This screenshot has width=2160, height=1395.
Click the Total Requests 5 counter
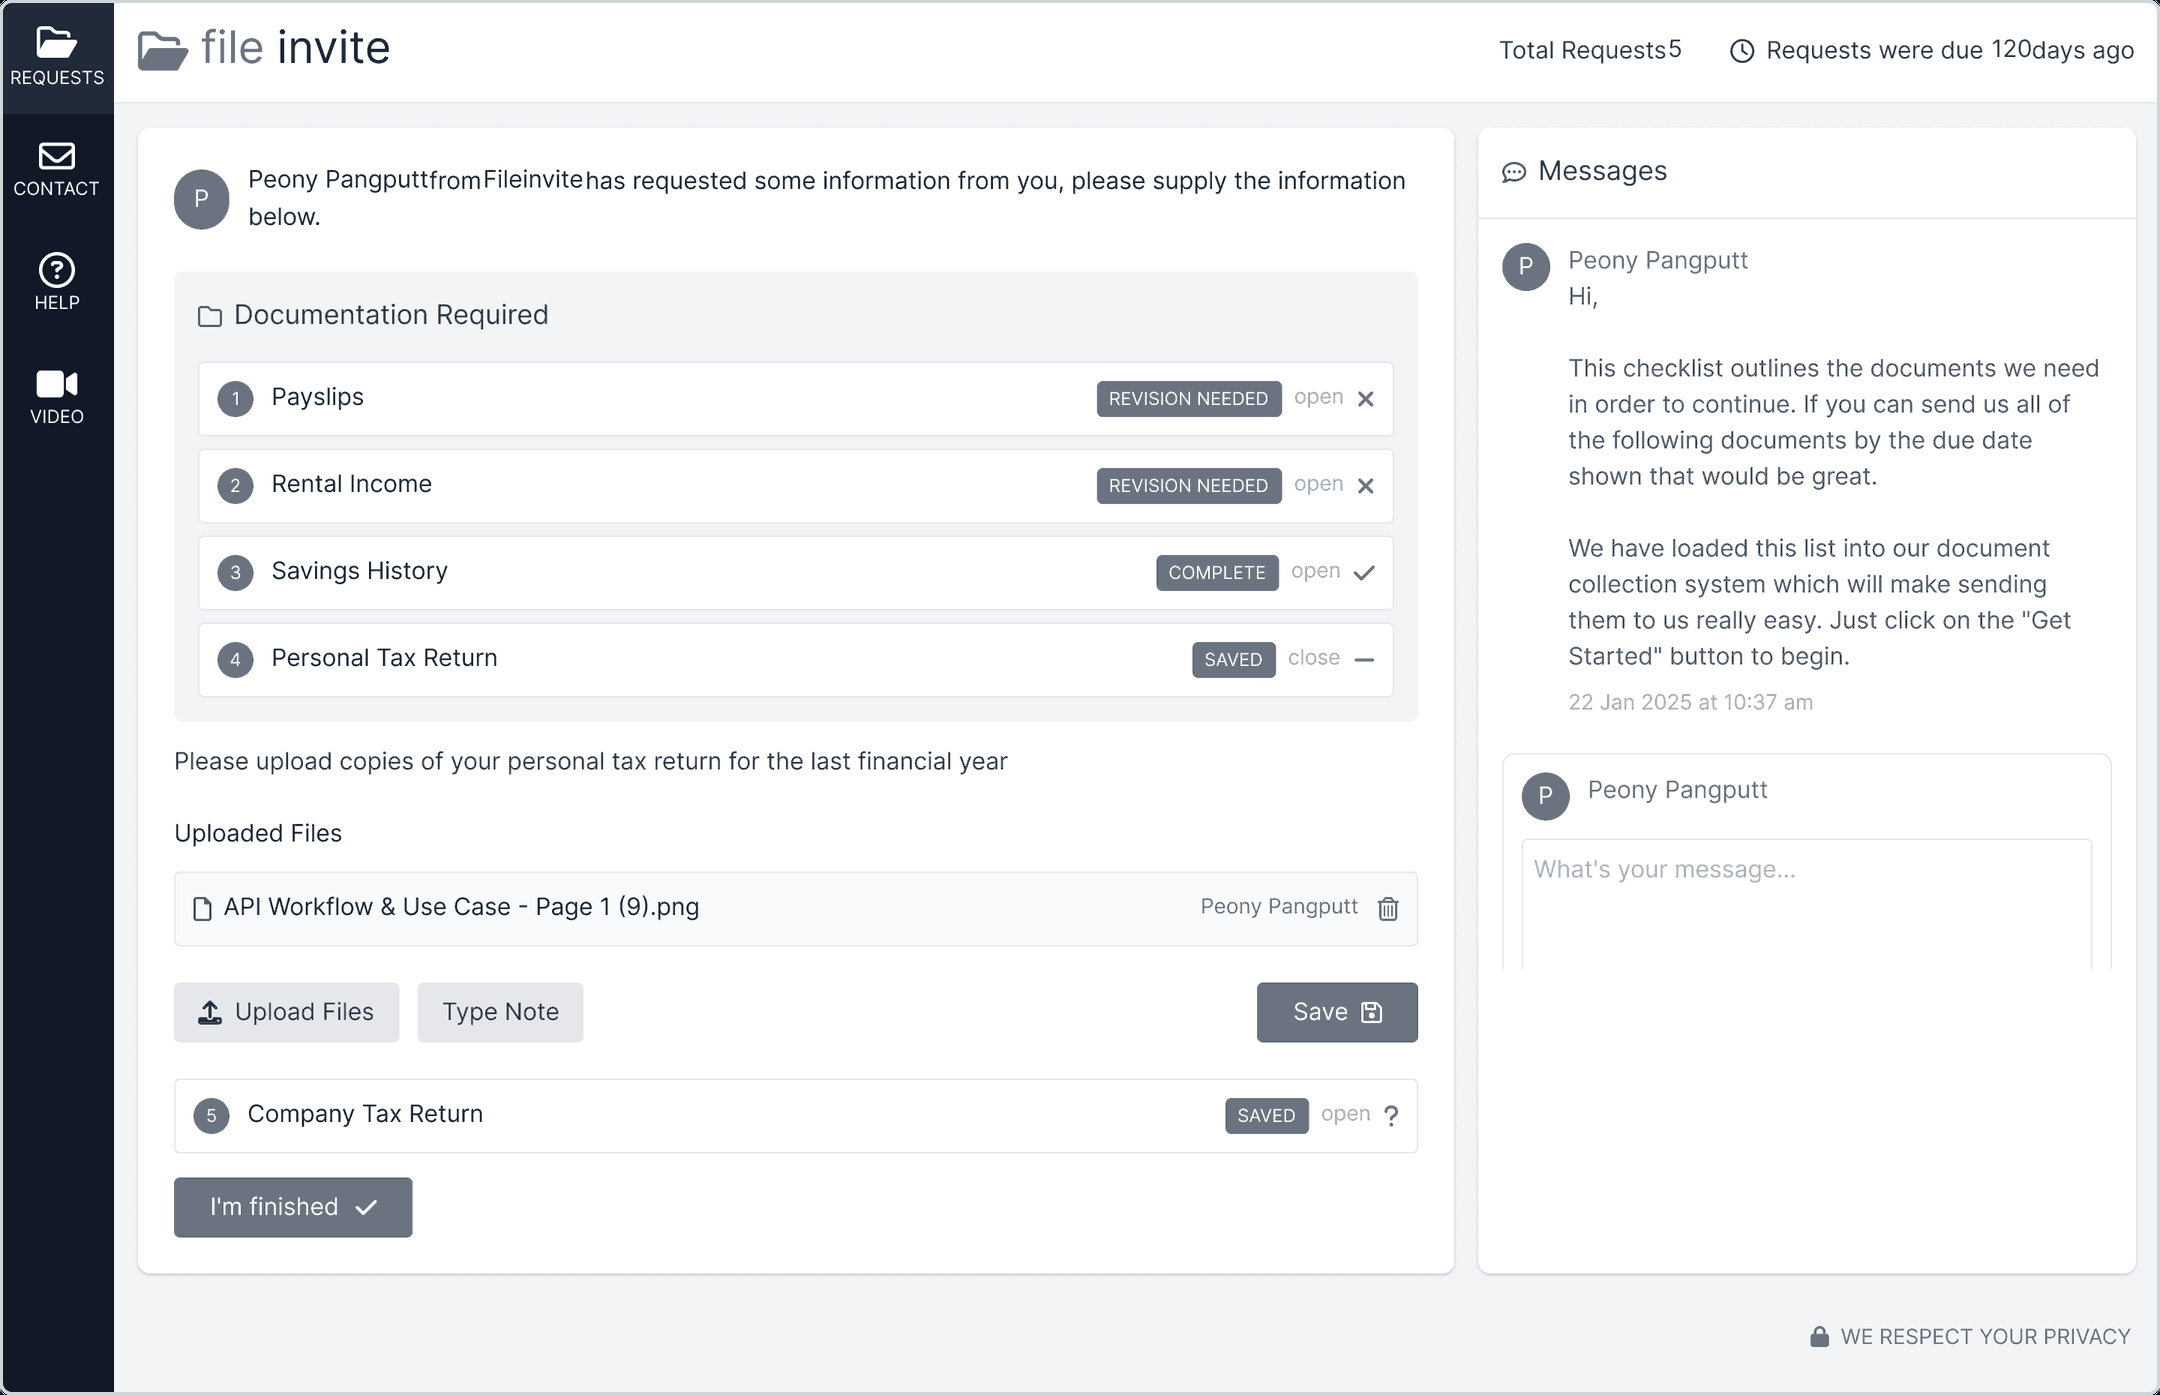pyautogui.click(x=1590, y=50)
